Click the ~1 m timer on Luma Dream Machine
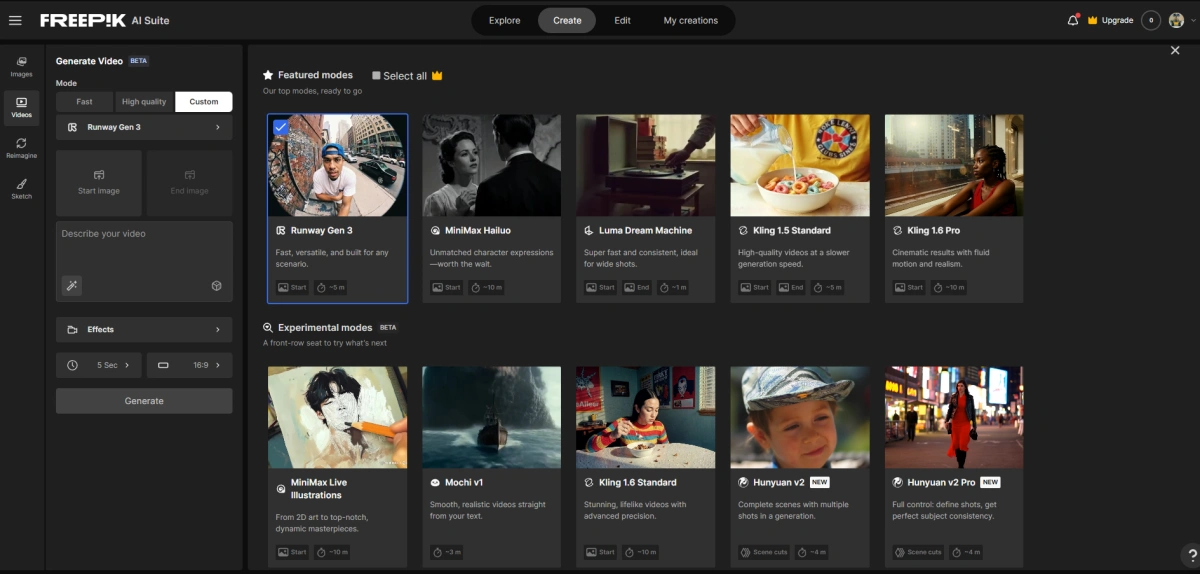1200x574 pixels. coord(673,287)
